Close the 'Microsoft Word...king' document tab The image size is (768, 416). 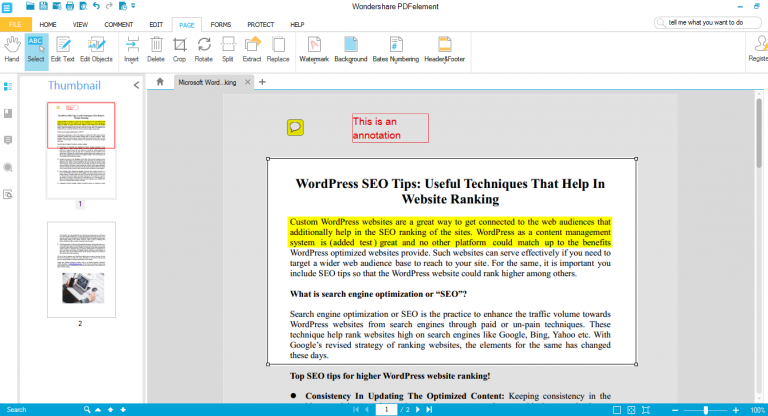247,82
